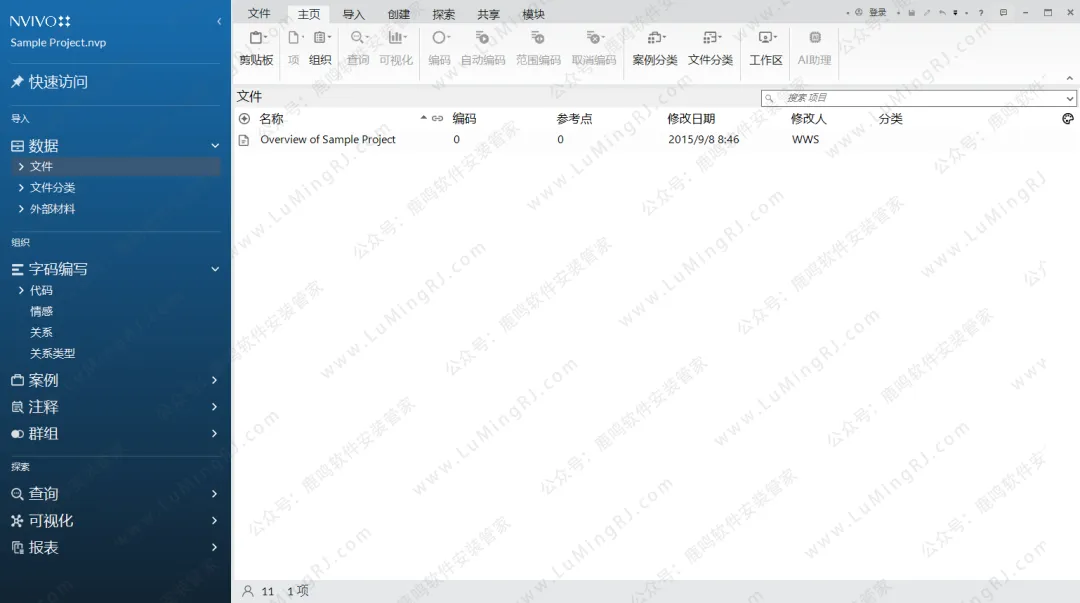Select 外部材料 in the sidebar
This screenshot has width=1080, height=603.
coord(52,209)
